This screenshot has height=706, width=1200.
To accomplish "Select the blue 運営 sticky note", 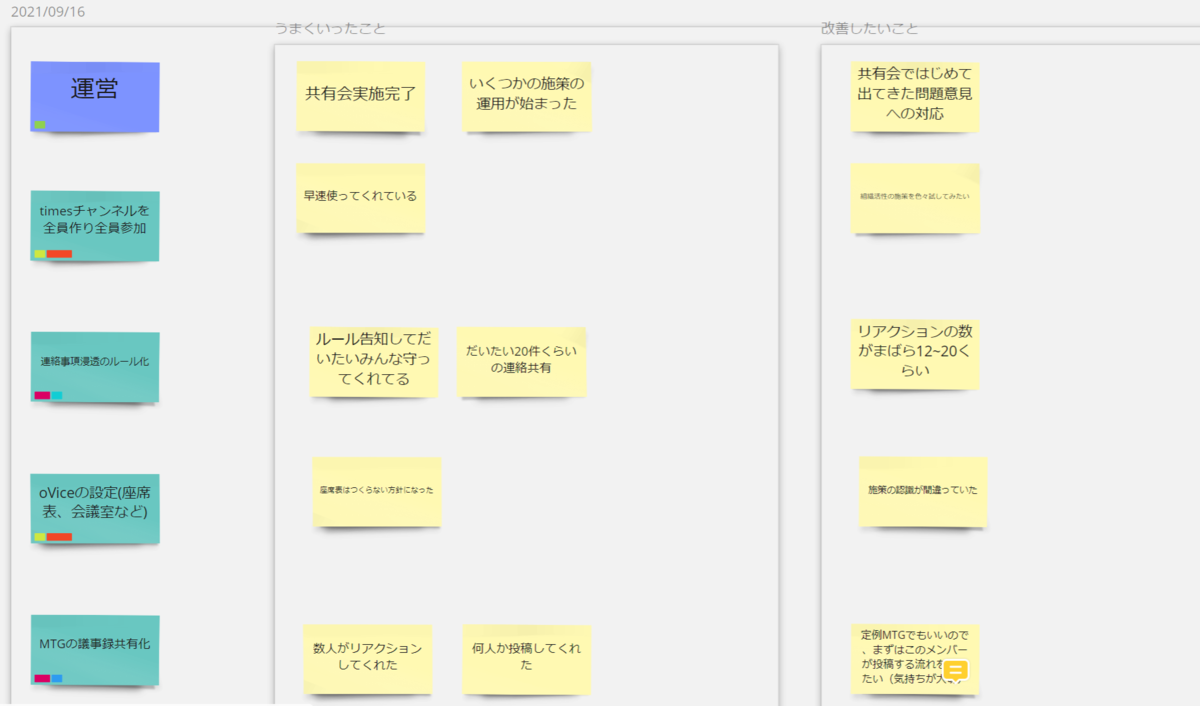I will pyautogui.click(x=94, y=97).
